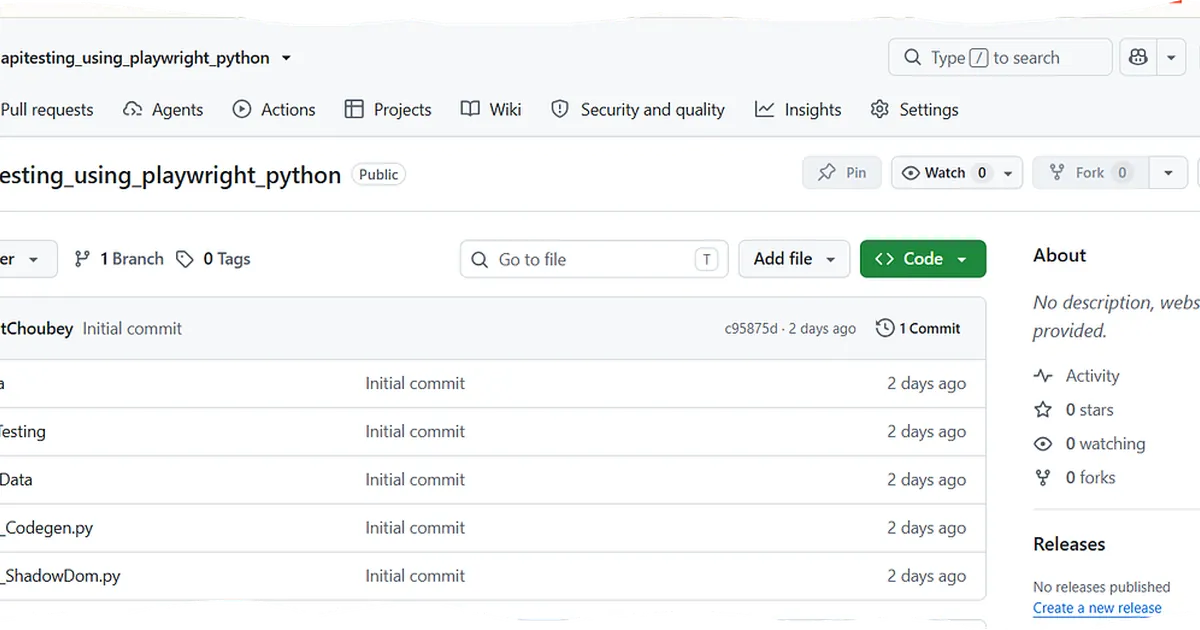The image size is (1200, 630).
Task: Click the clock history icon beside 1 Commit
Action: [x=885, y=328]
